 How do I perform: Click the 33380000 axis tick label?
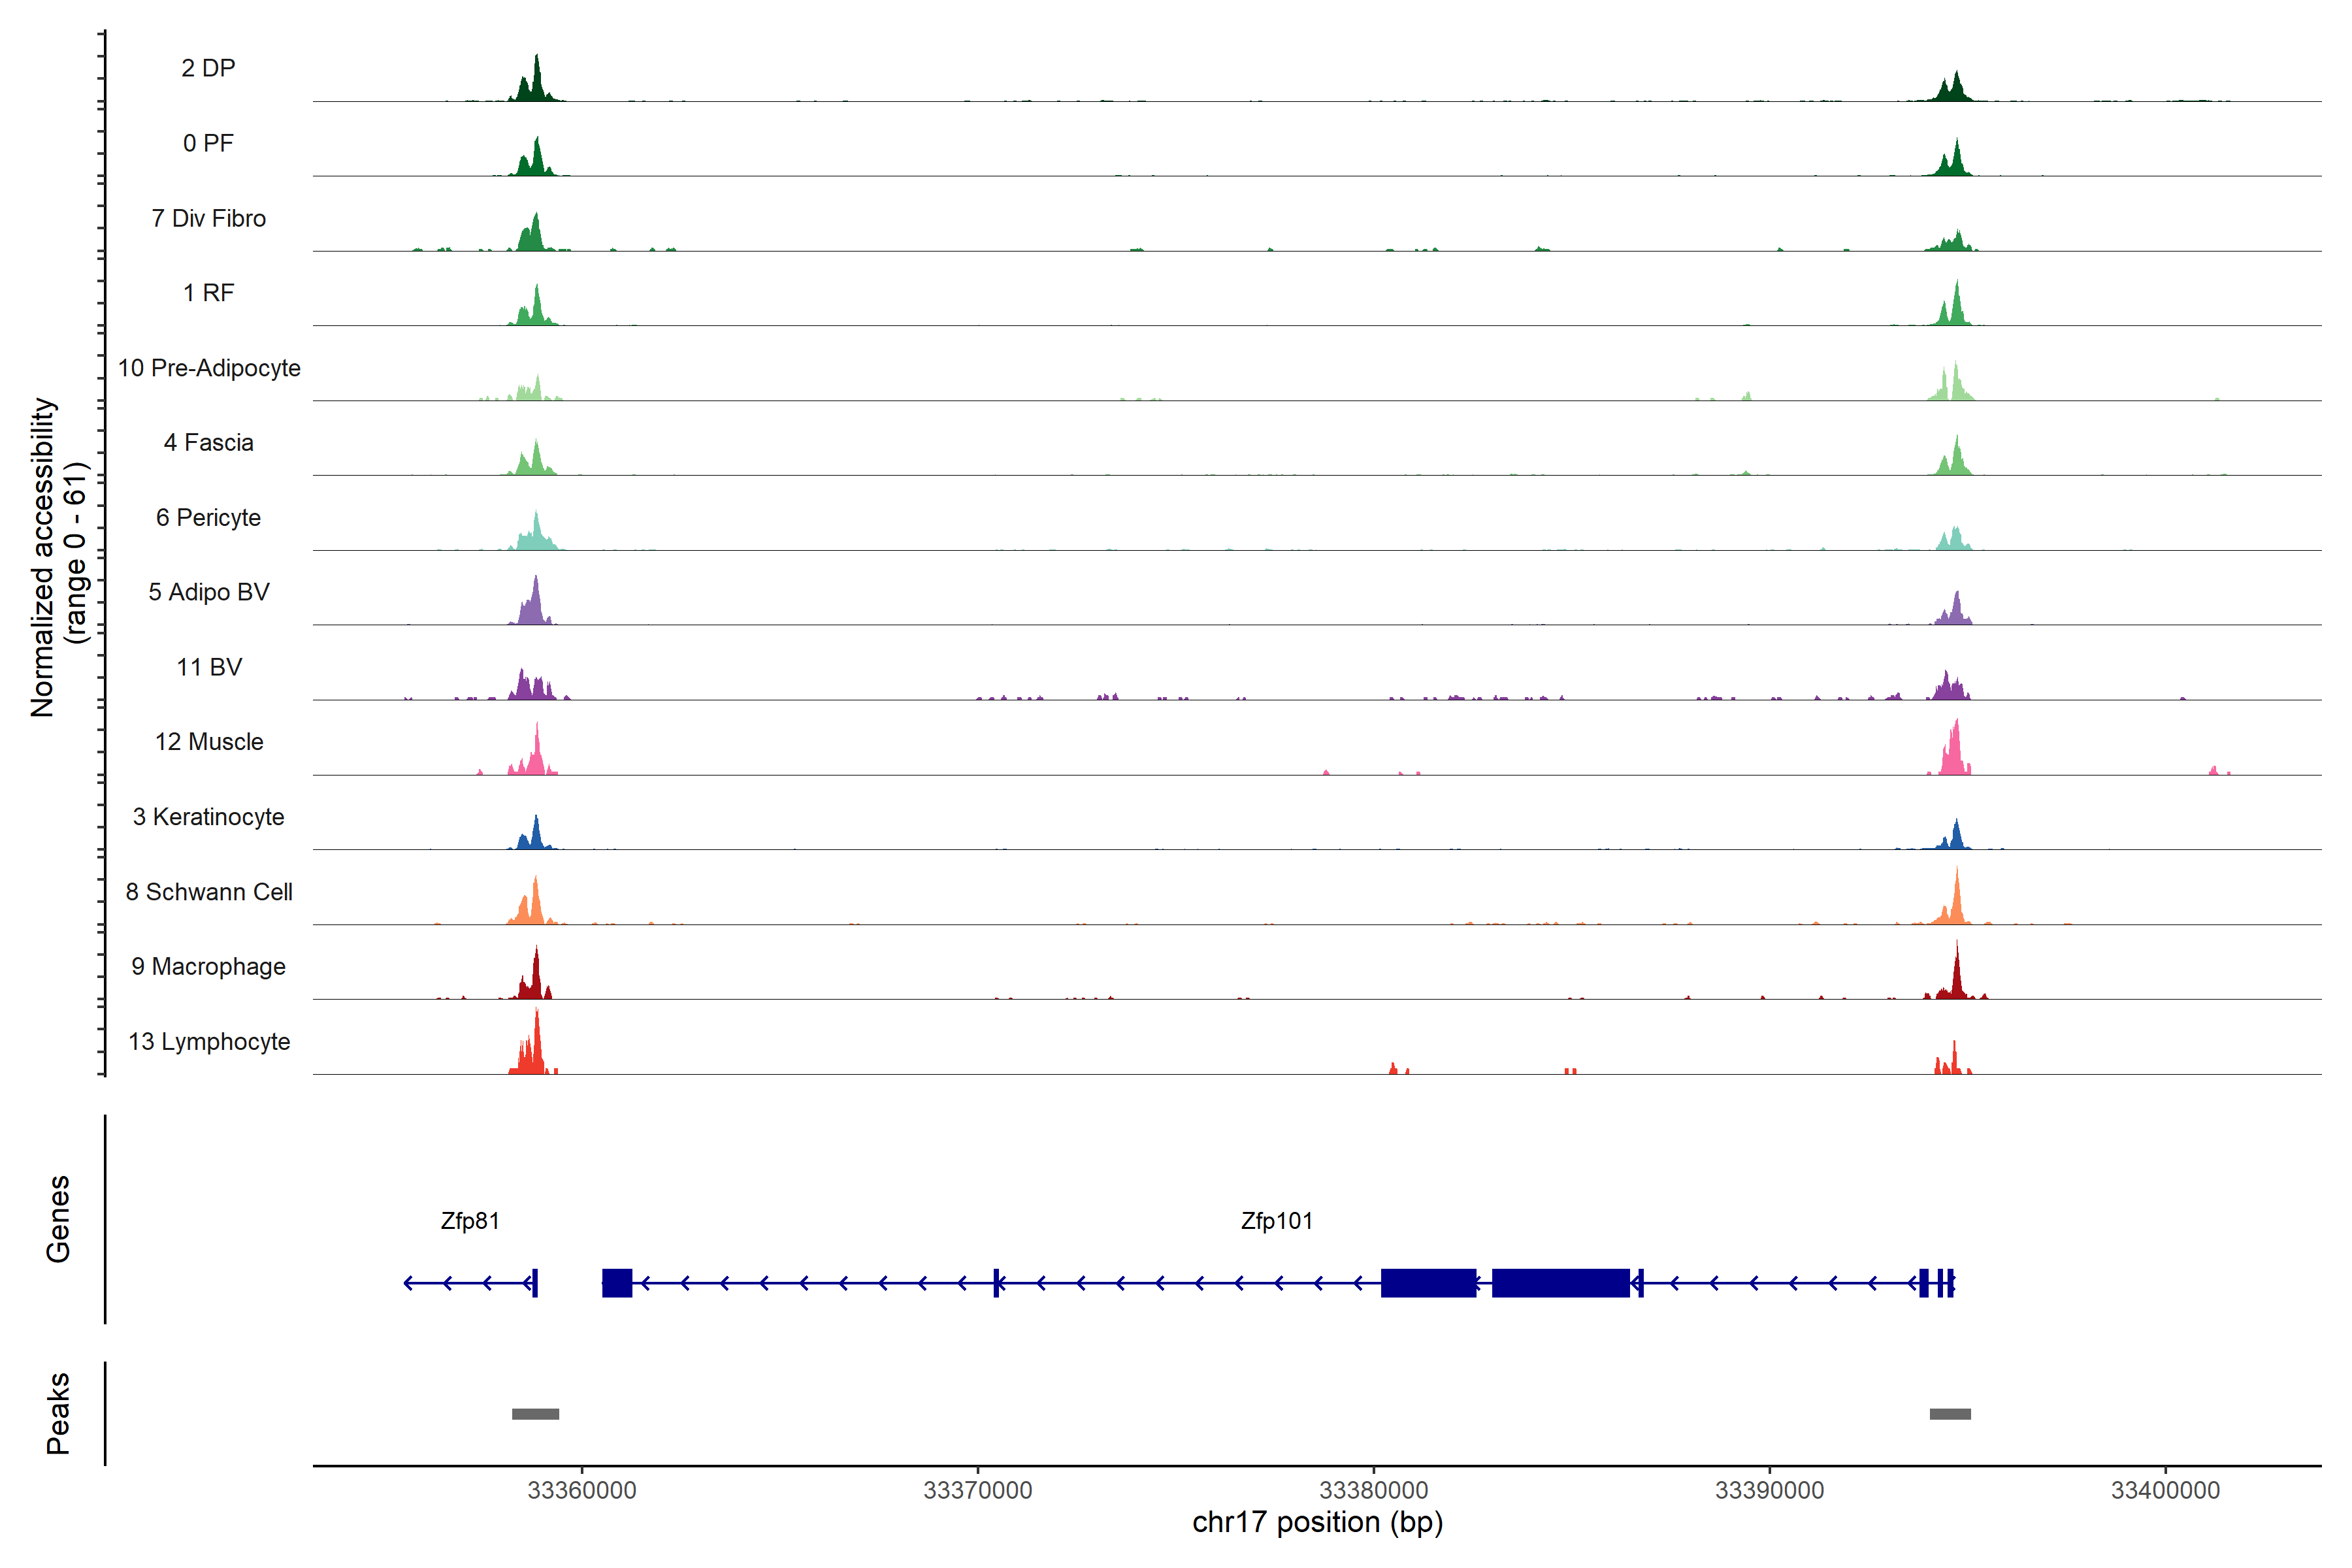(1373, 1489)
